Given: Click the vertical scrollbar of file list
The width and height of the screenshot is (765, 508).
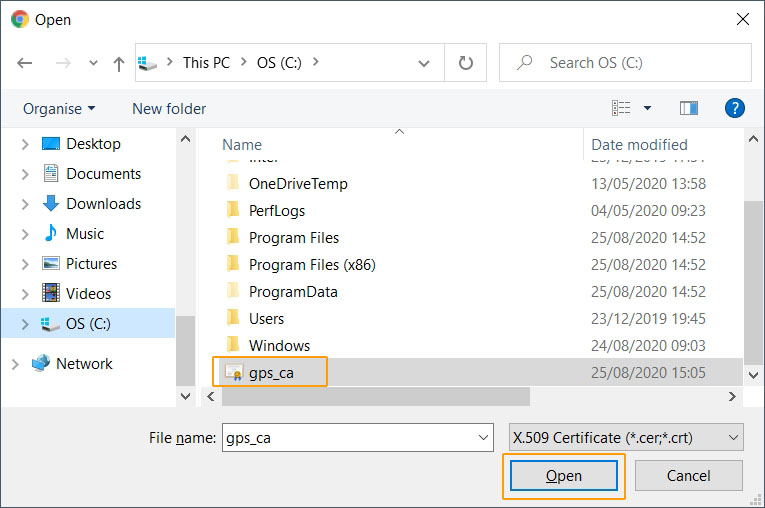Looking at the screenshot, I should click(754, 280).
